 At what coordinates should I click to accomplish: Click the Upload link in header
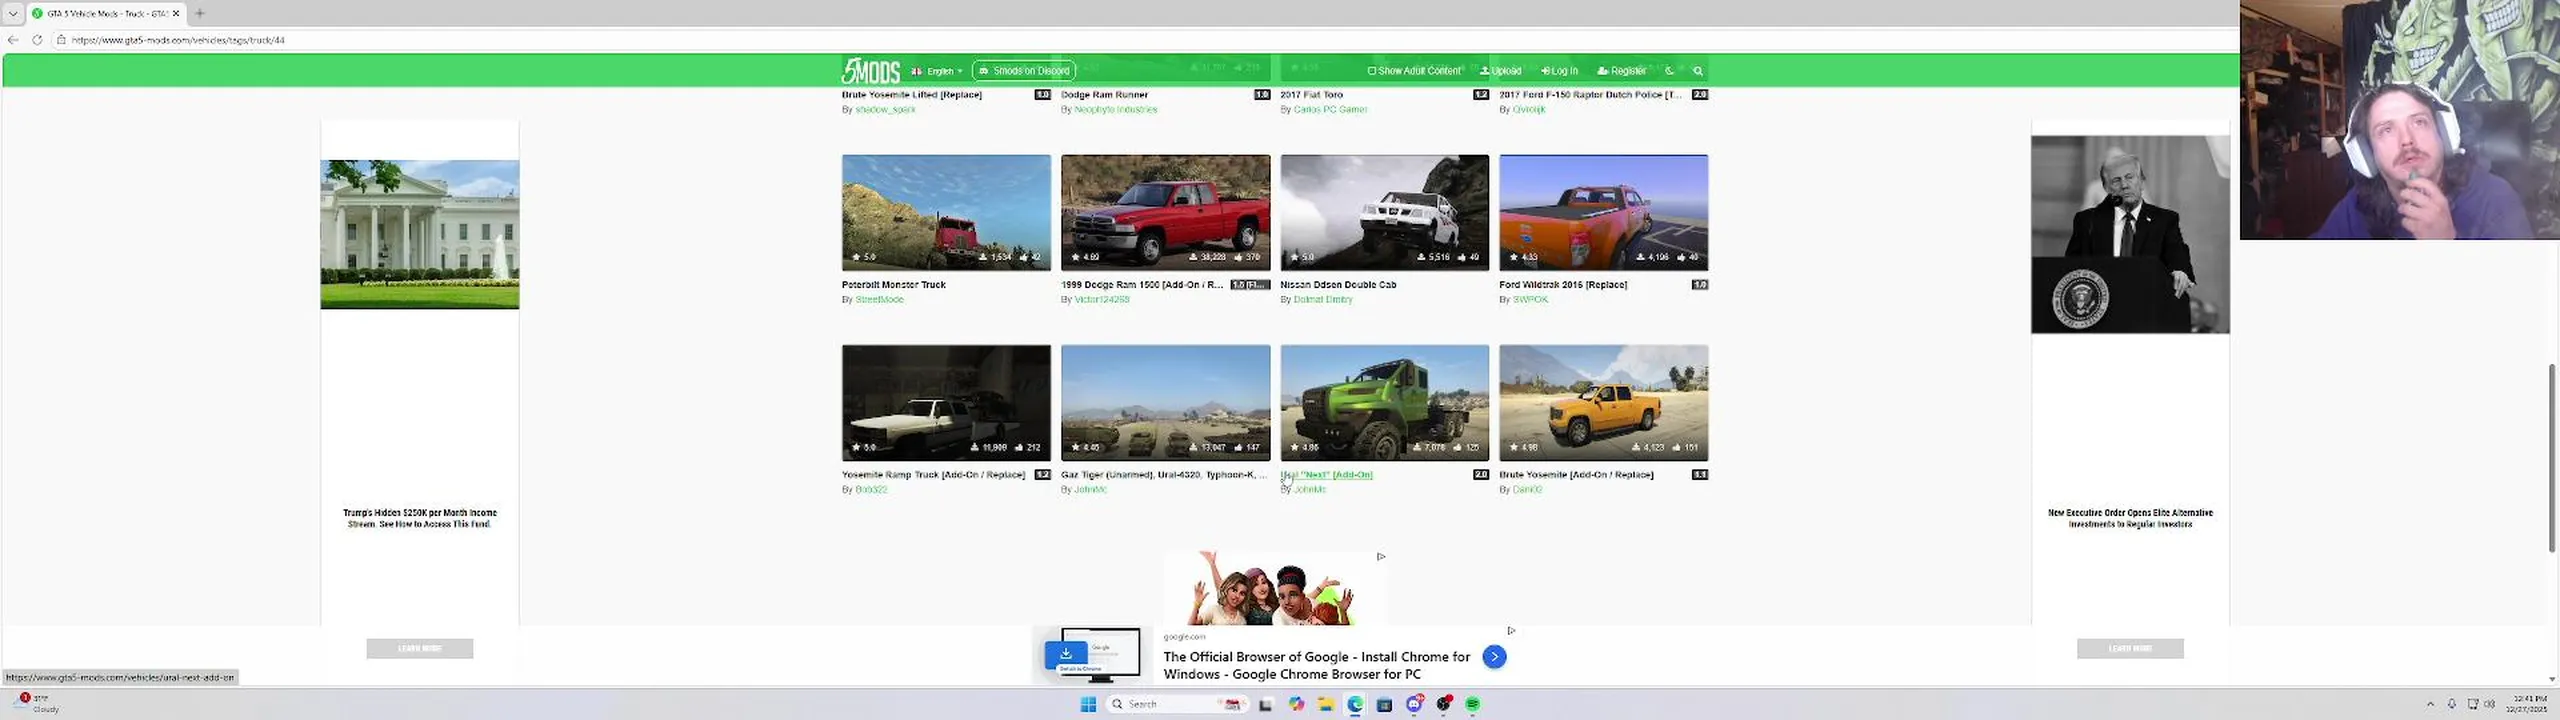[1500, 71]
